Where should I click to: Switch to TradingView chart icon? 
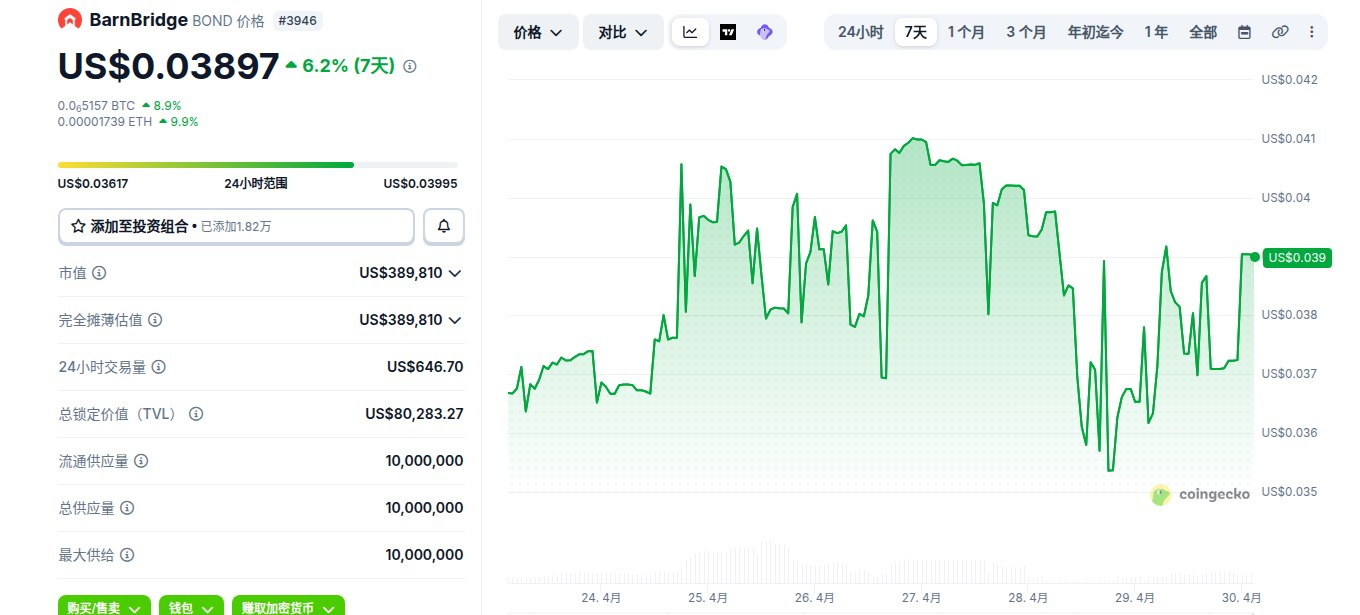coord(728,32)
